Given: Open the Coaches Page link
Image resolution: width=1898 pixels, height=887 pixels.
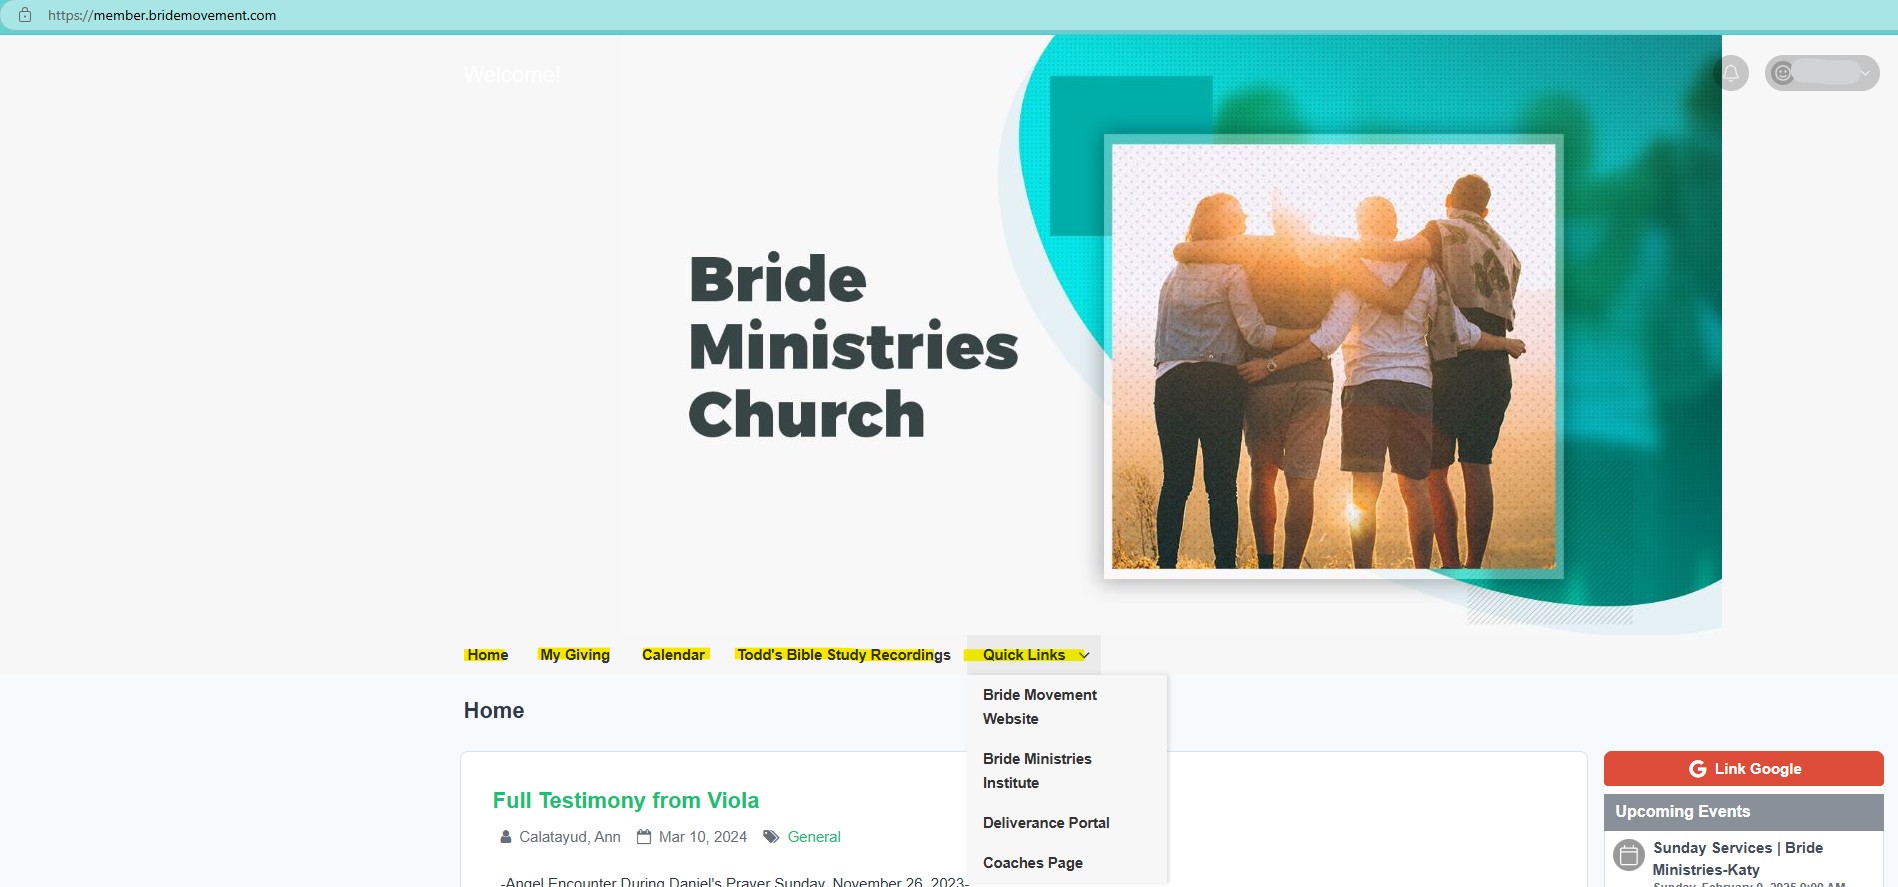Looking at the screenshot, I should pos(1033,863).
